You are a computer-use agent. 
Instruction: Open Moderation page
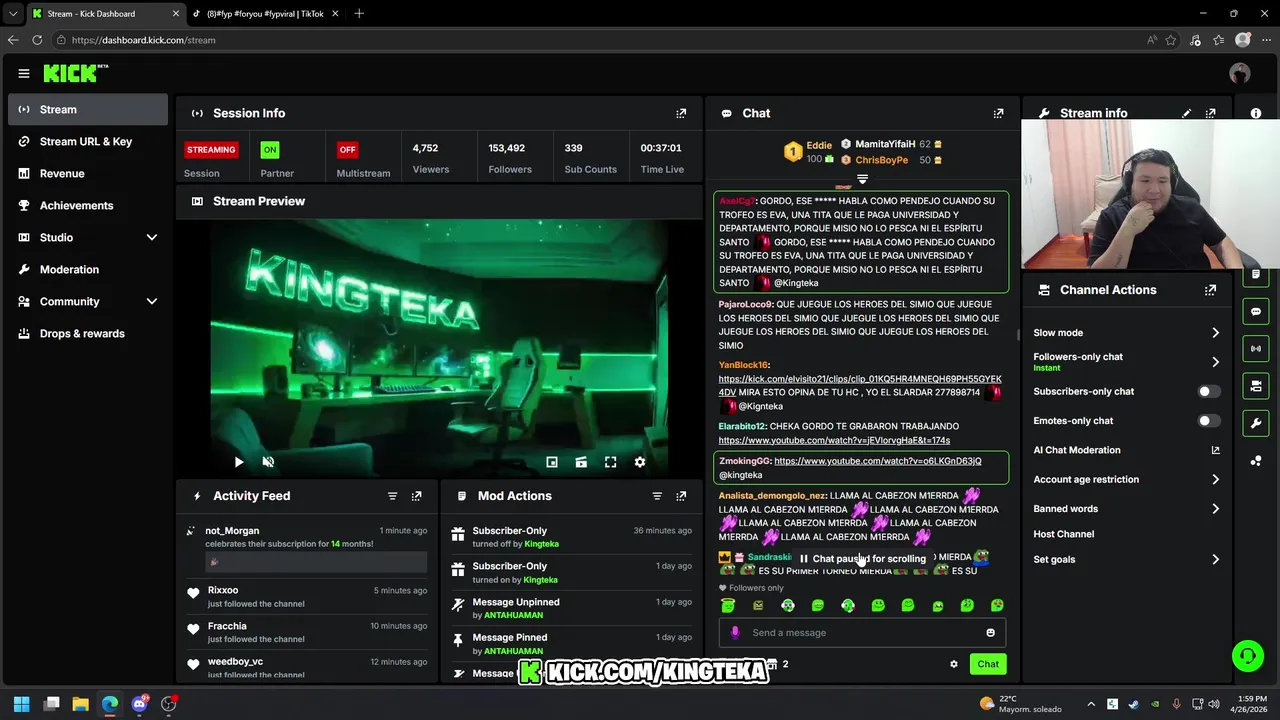click(88, 269)
